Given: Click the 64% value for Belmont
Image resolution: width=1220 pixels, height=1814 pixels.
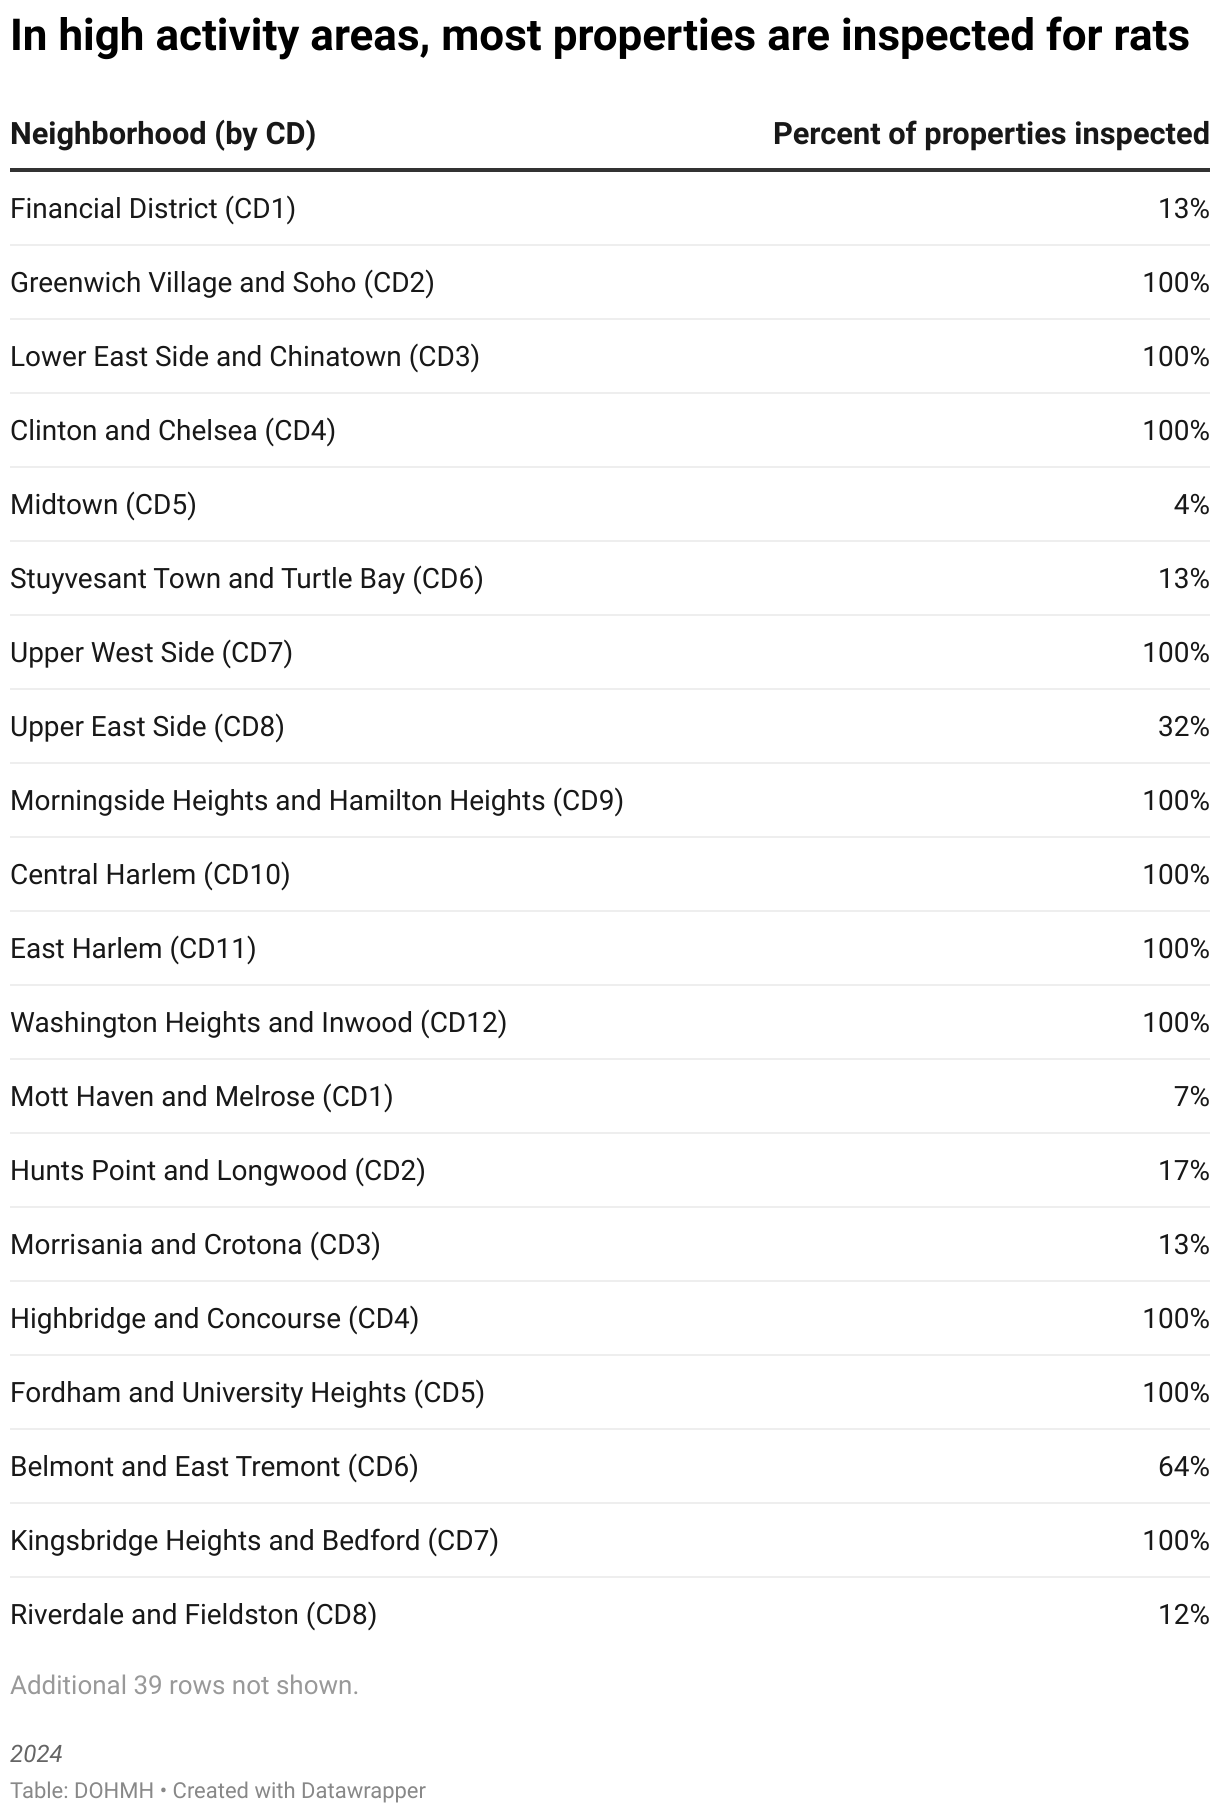Looking at the screenshot, I should pos(1183,1467).
